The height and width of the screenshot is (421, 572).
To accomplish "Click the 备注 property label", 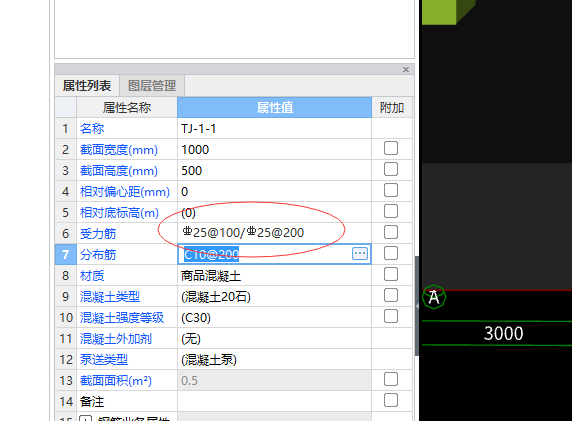I will [92, 402].
